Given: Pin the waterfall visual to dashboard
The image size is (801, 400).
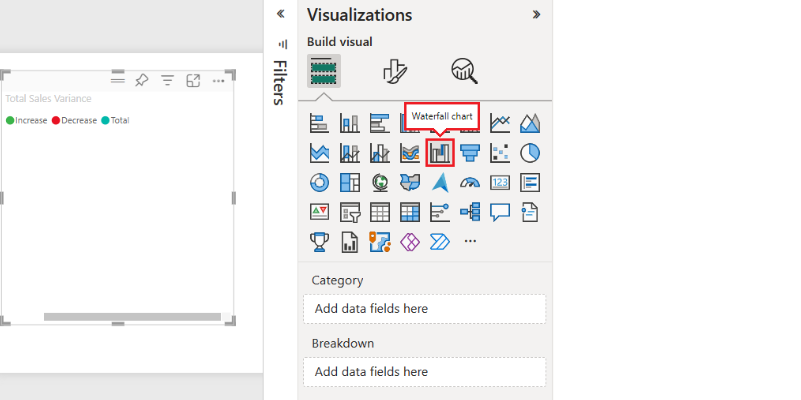Looking at the screenshot, I should coord(142,80).
